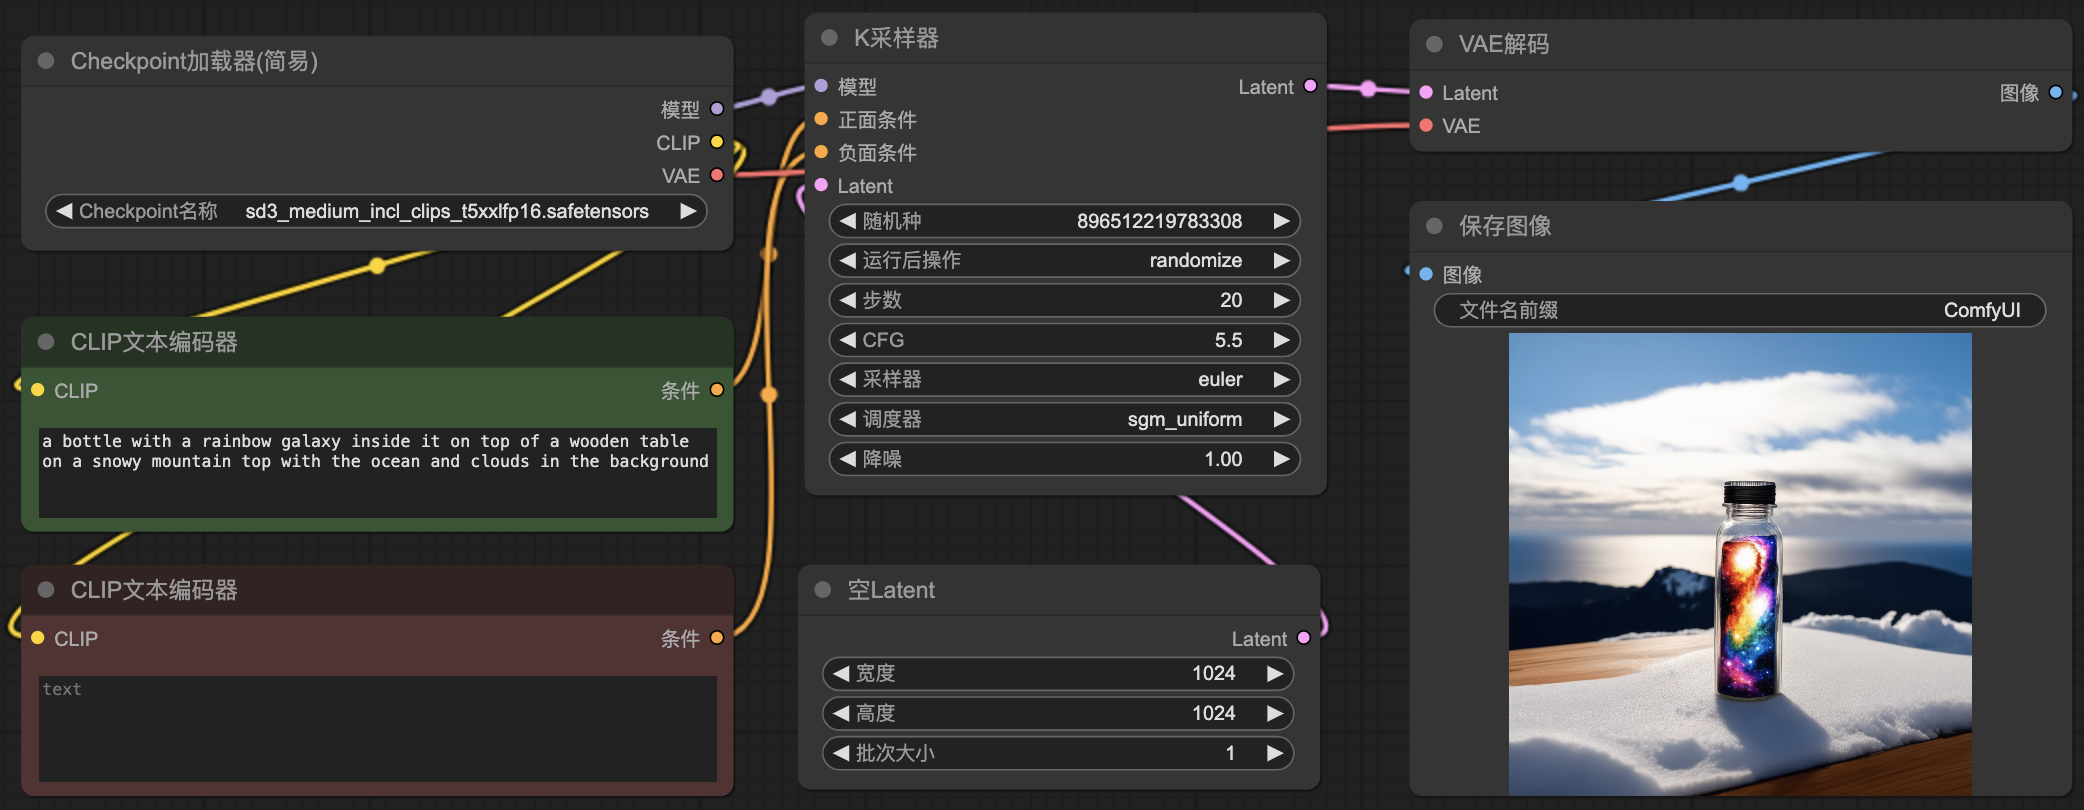
Task: Collapse the K采样器 node via its dot
Action: click(x=828, y=38)
